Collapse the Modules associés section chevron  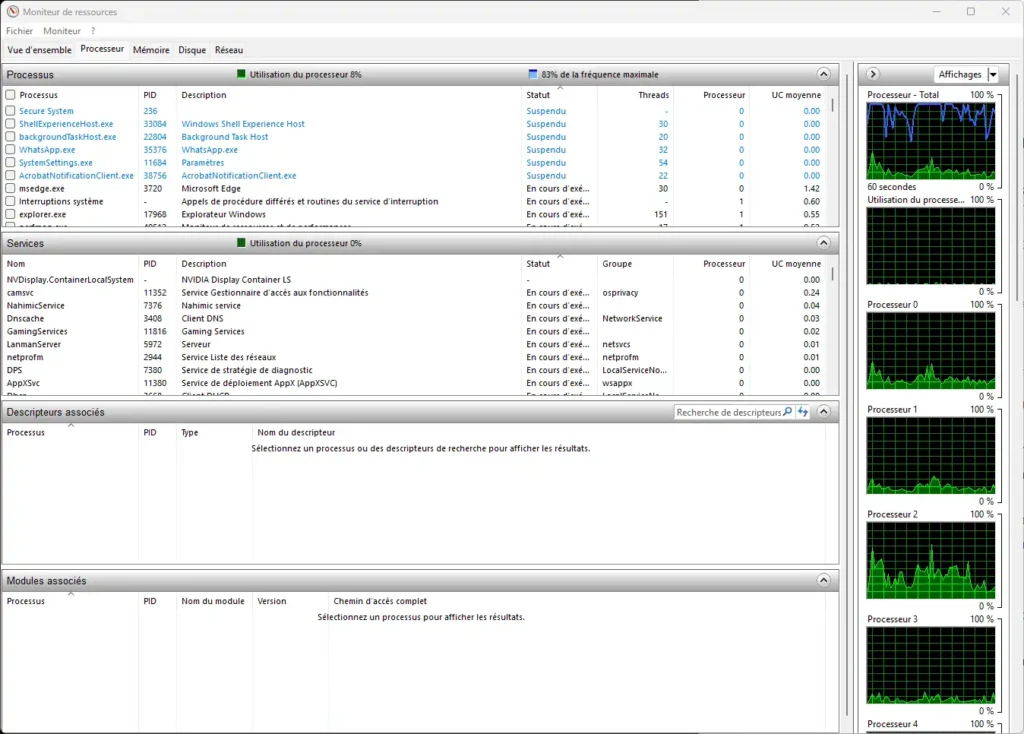823,580
